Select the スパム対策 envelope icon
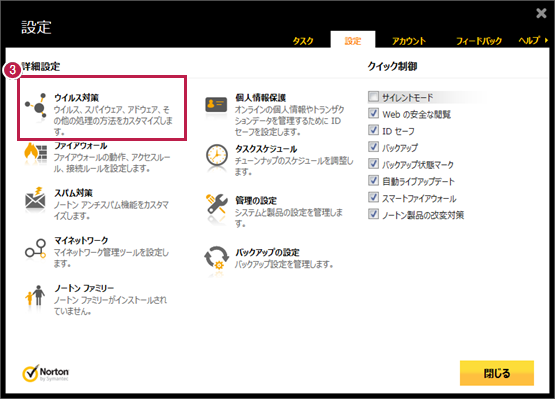This screenshot has width=555, height=399. tap(35, 199)
